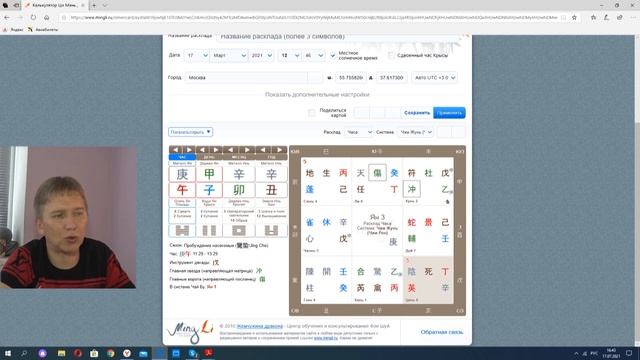This screenshot has width=640, height=360.
Task: Open the Расклад type dropdown
Action: tap(359, 132)
